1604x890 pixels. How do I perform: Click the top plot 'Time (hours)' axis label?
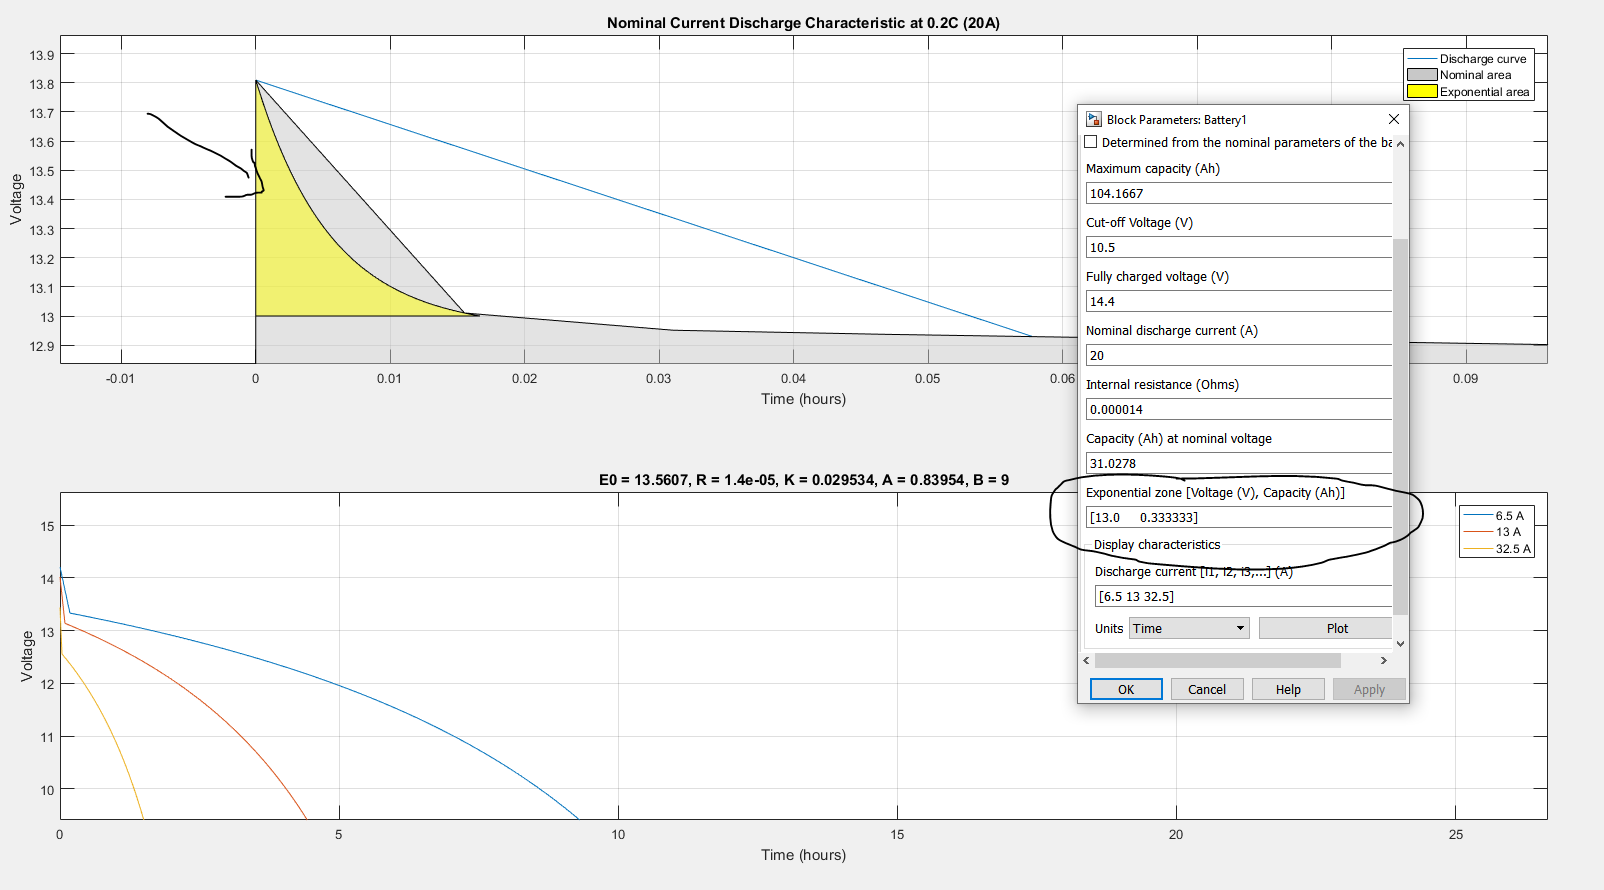(x=803, y=399)
